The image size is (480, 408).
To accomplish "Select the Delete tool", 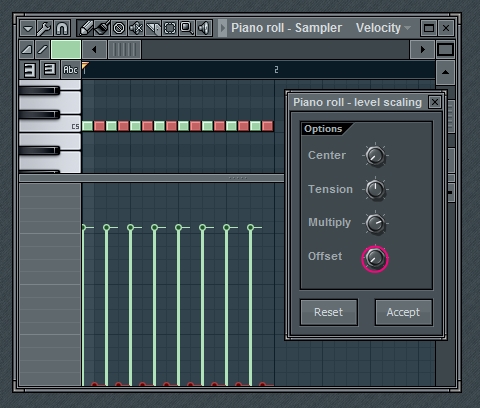I will (x=119, y=28).
